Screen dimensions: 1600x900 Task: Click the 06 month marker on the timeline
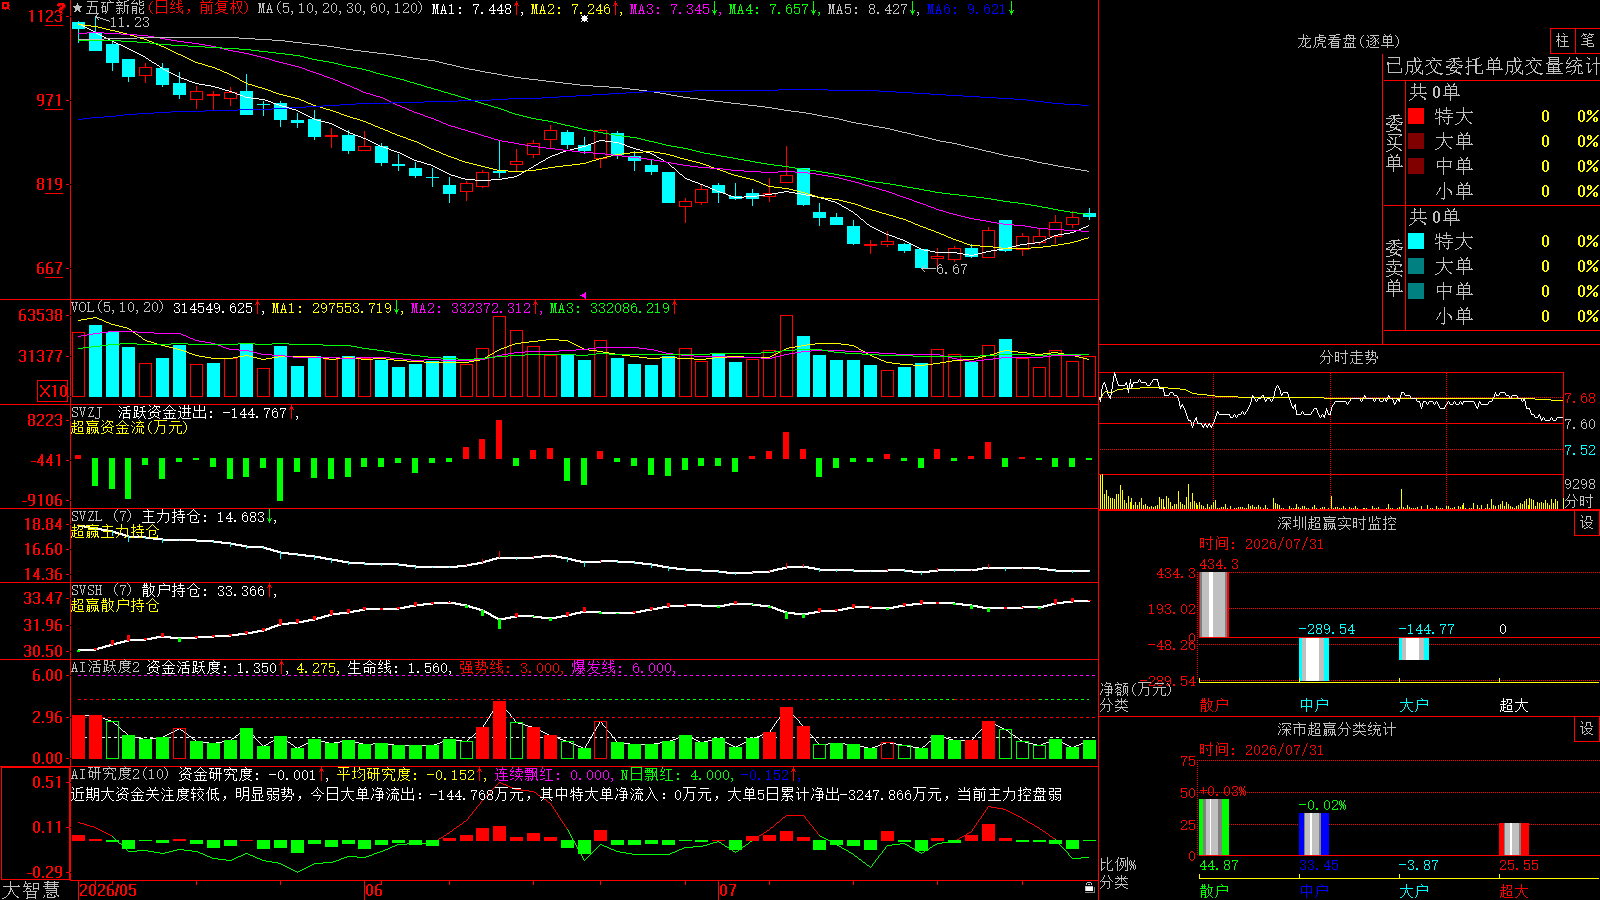pyautogui.click(x=374, y=890)
